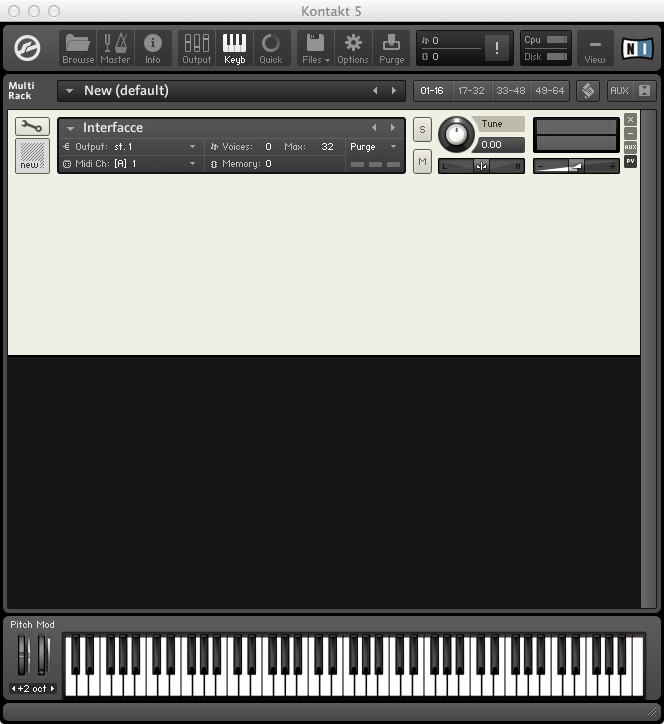Open the Files dropdown menu
The height and width of the screenshot is (724, 664).
point(315,48)
